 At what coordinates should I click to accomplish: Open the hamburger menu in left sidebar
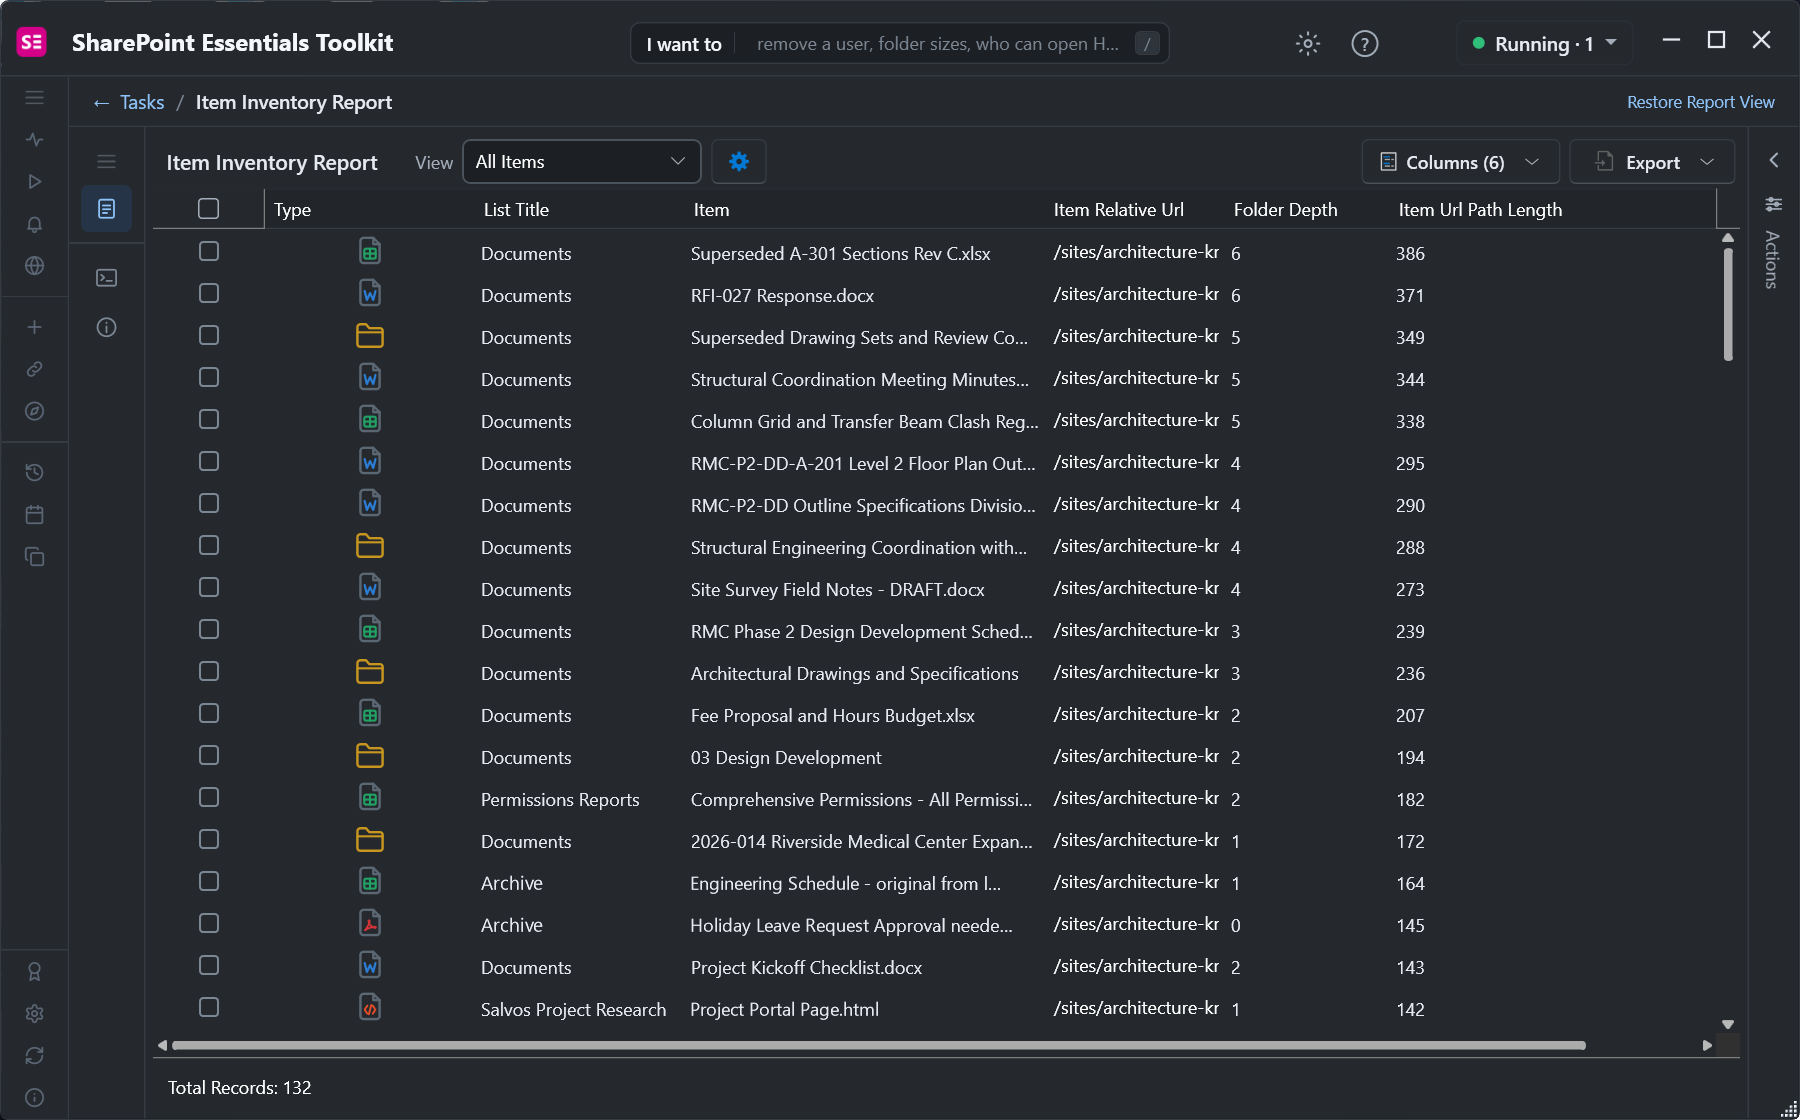35,97
